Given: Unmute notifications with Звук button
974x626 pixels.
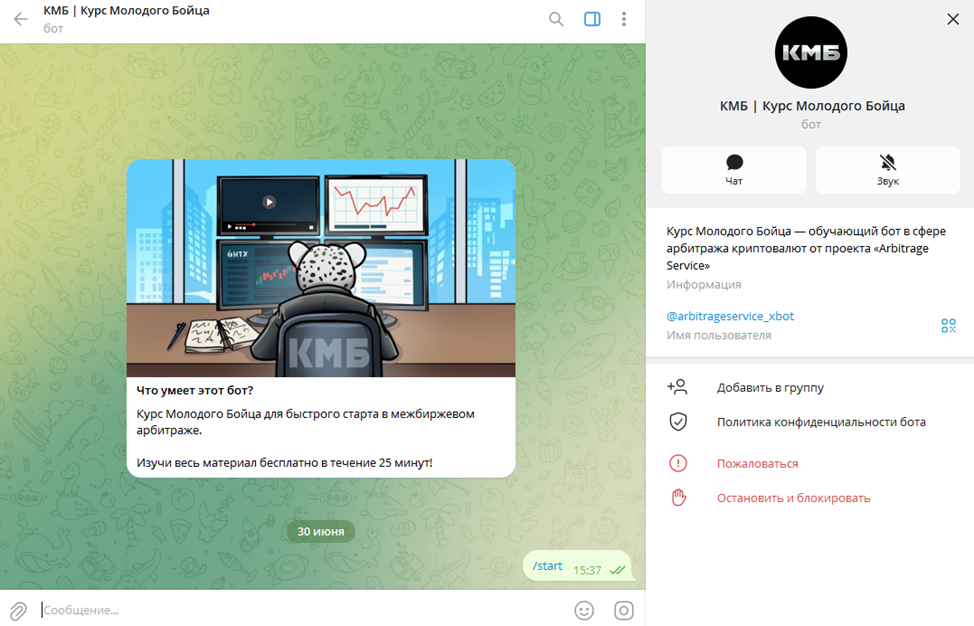Looking at the screenshot, I should pyautogui.click(x=888, y=170).
